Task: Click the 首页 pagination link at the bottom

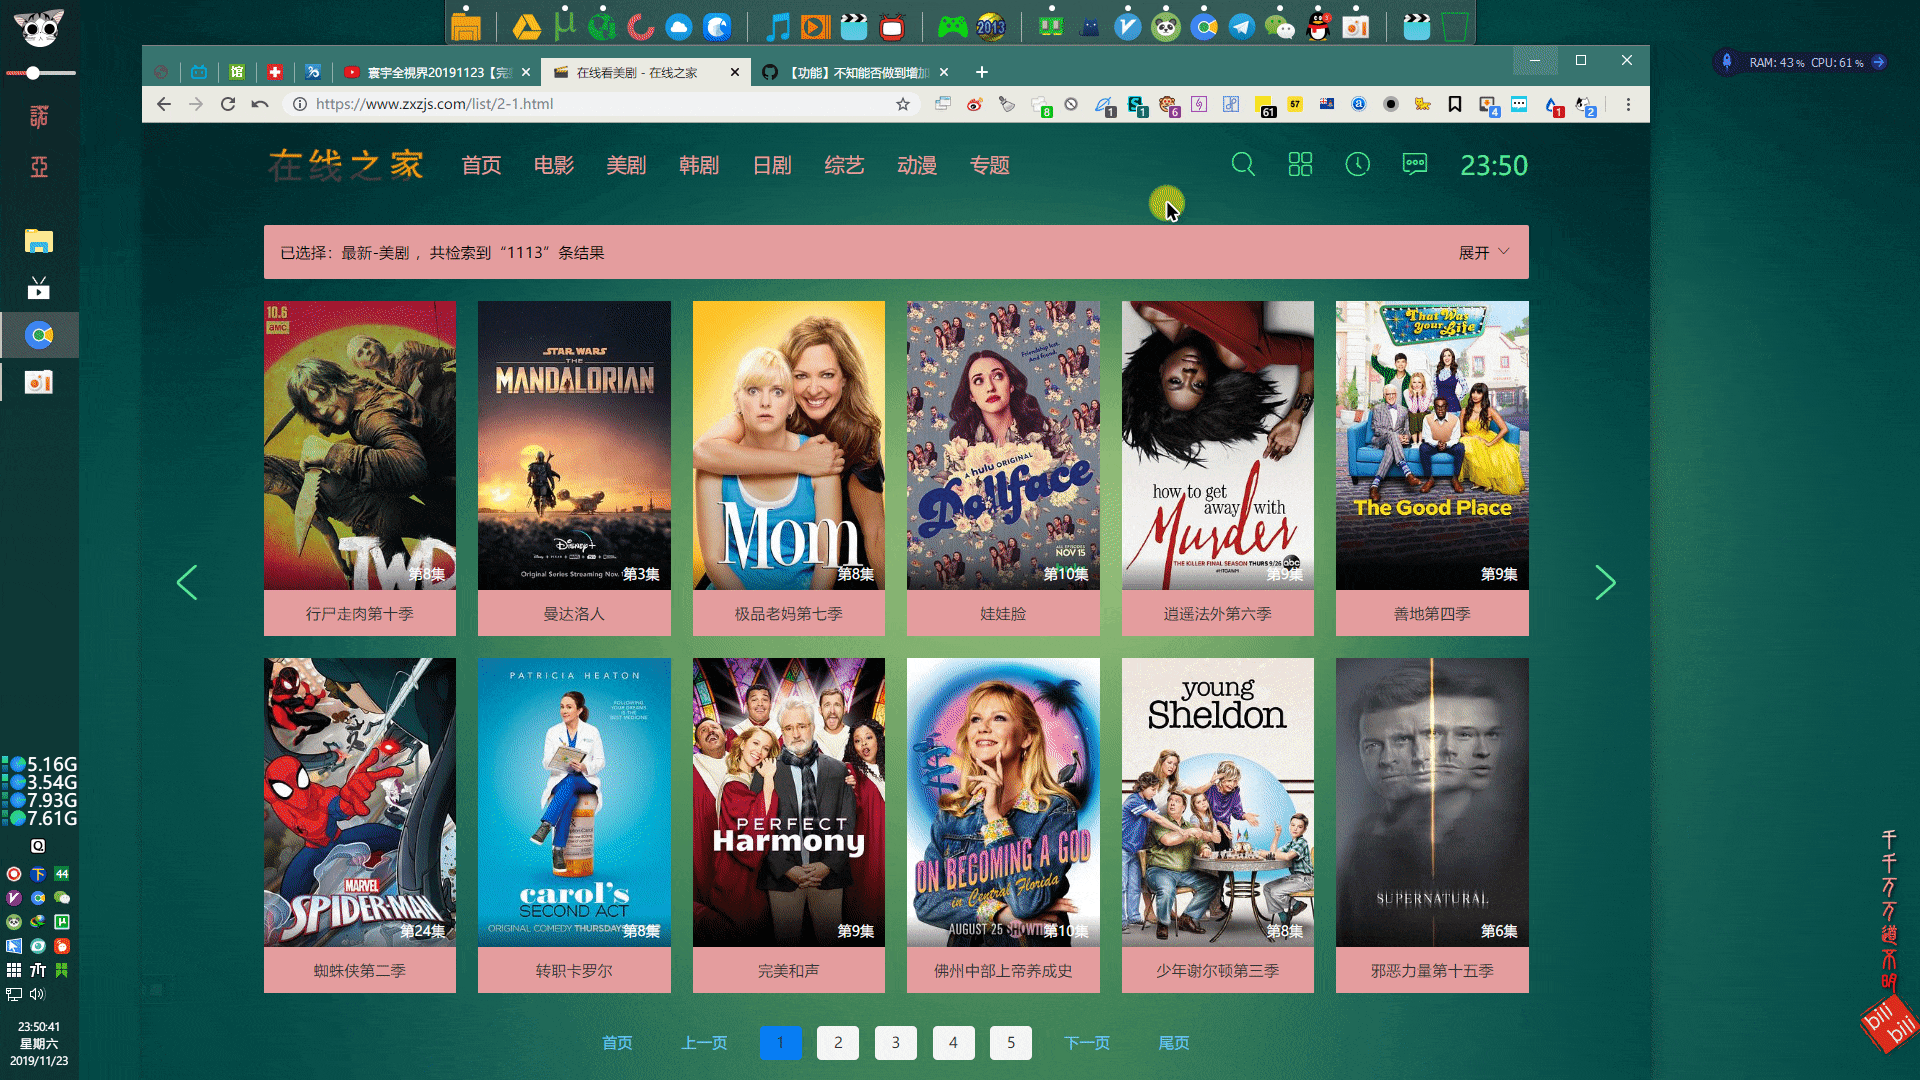Action: tap(617, 1043)
